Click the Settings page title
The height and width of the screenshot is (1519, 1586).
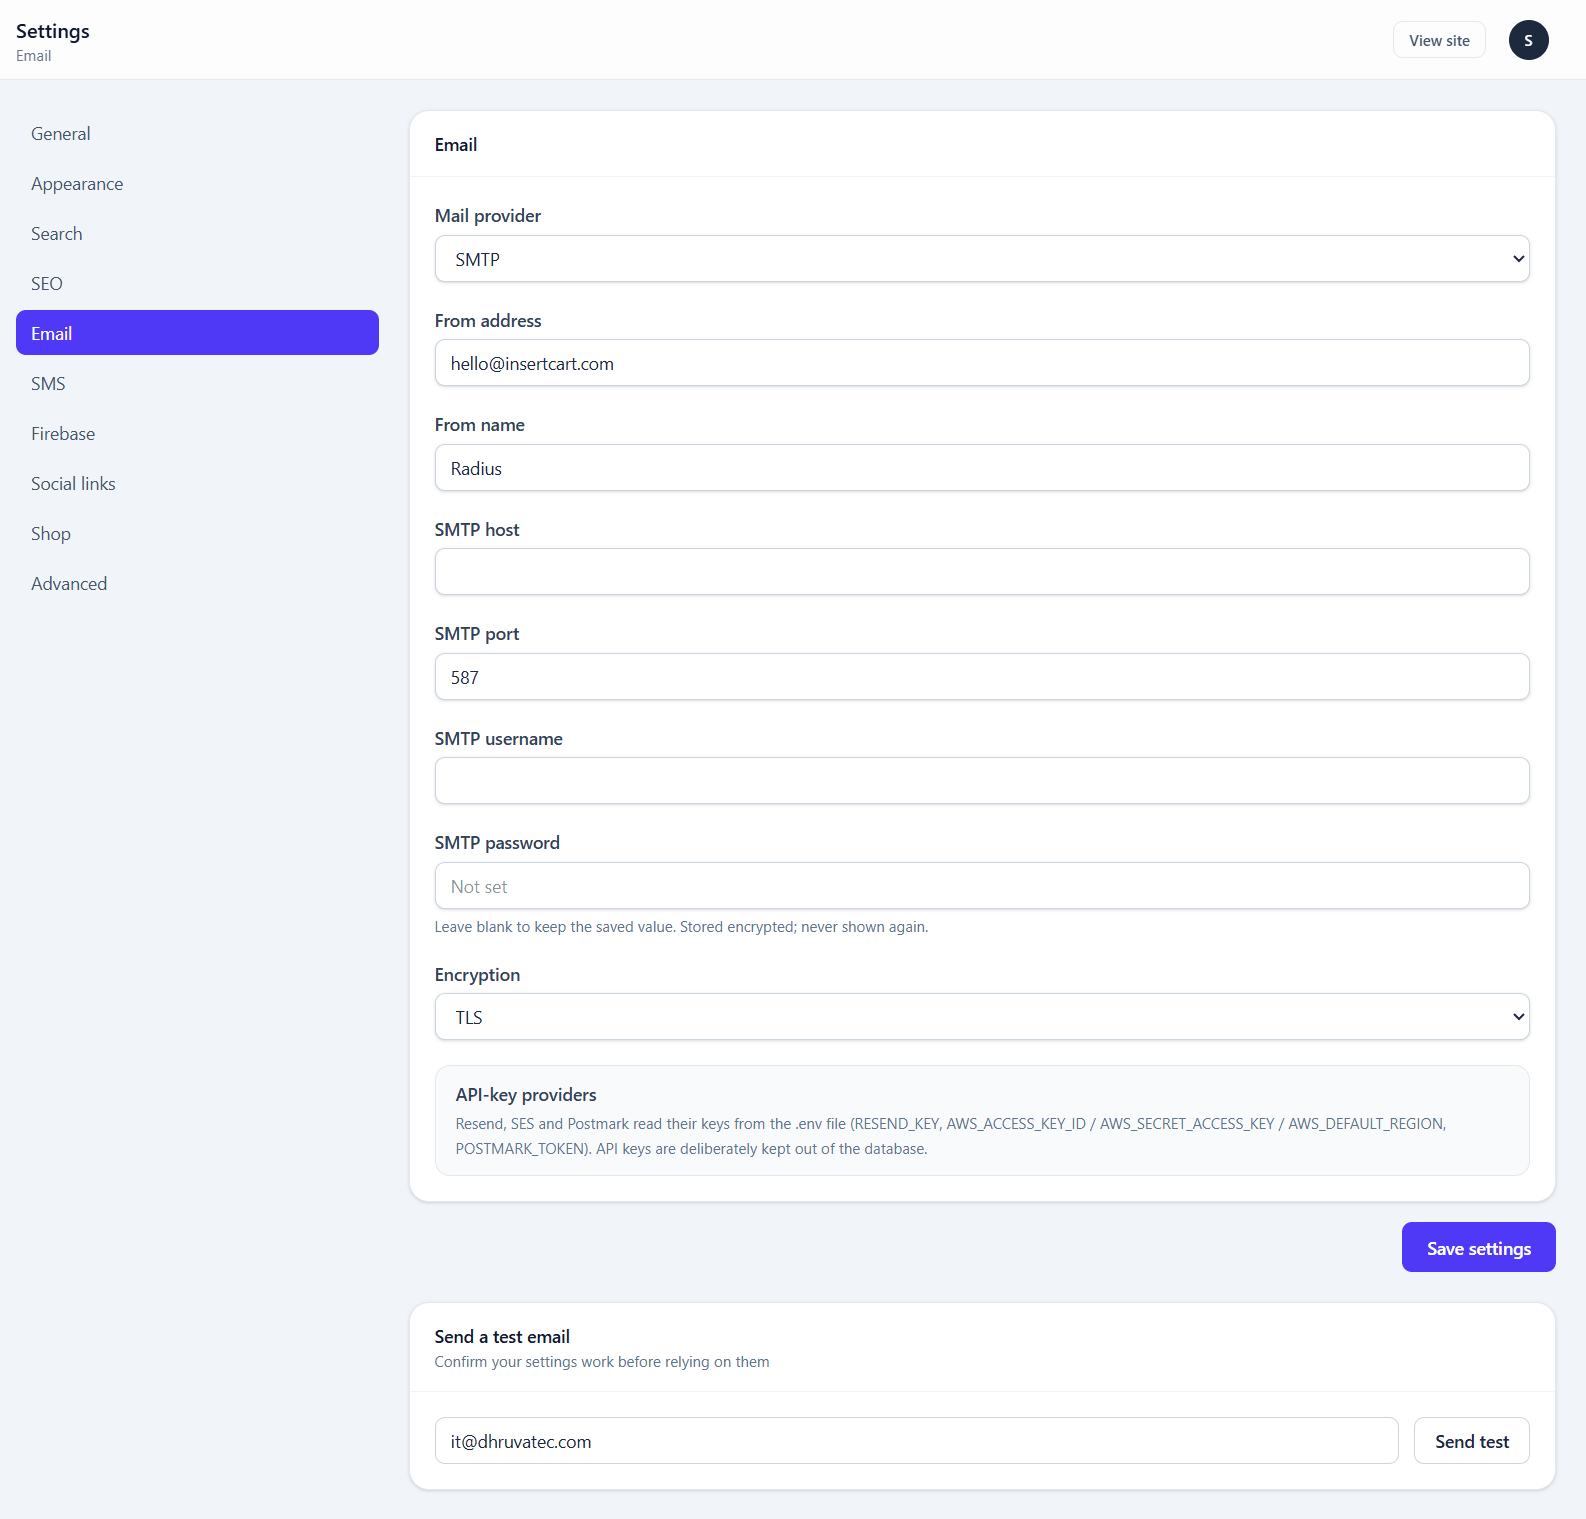coord(53,31)
